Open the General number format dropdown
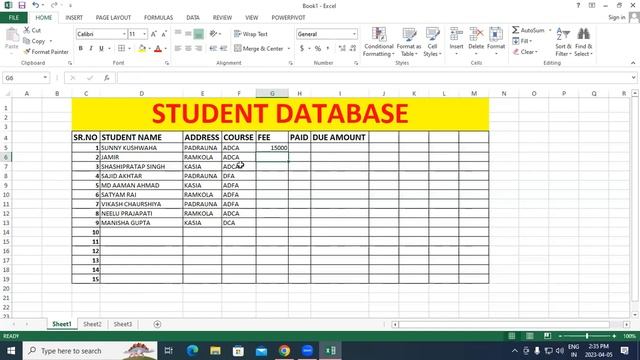This screenshot has height=360, width=640. pos(354,34)
